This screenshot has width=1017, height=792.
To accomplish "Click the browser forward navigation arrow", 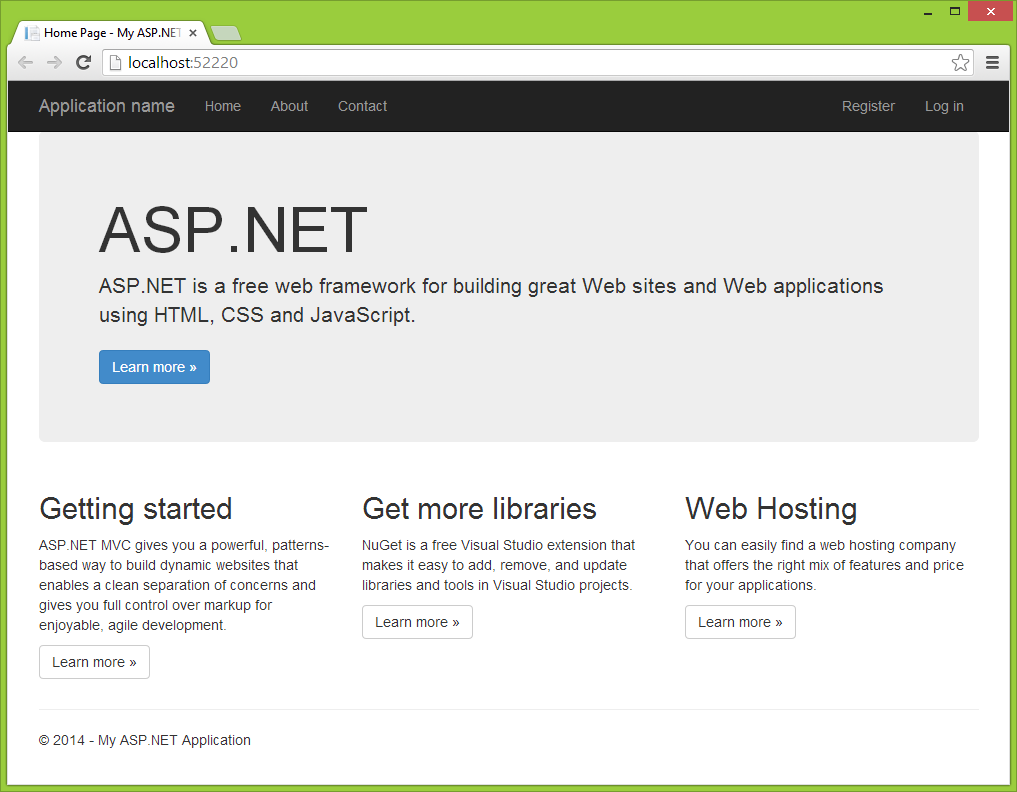I will click(x=54, y=62).
